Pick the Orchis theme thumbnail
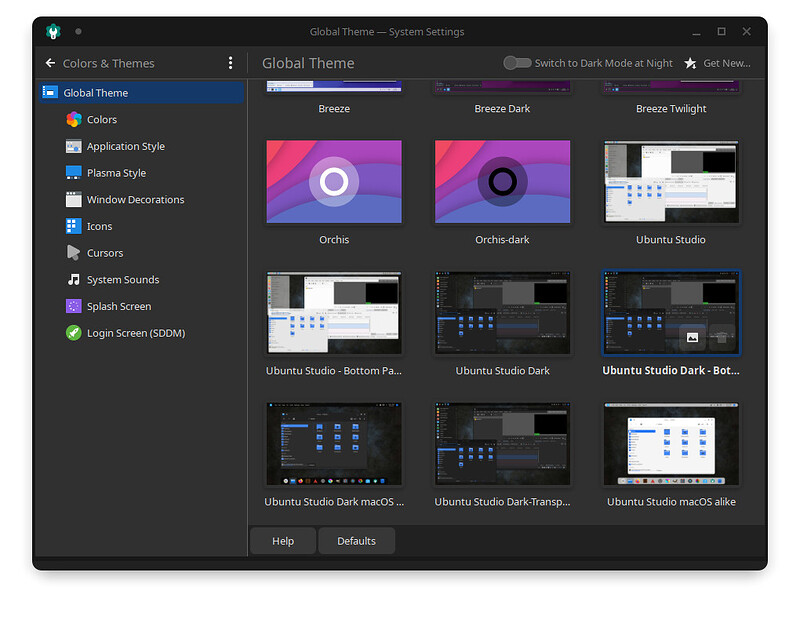This screenshot has width=800, height=626. coord(334,182)
